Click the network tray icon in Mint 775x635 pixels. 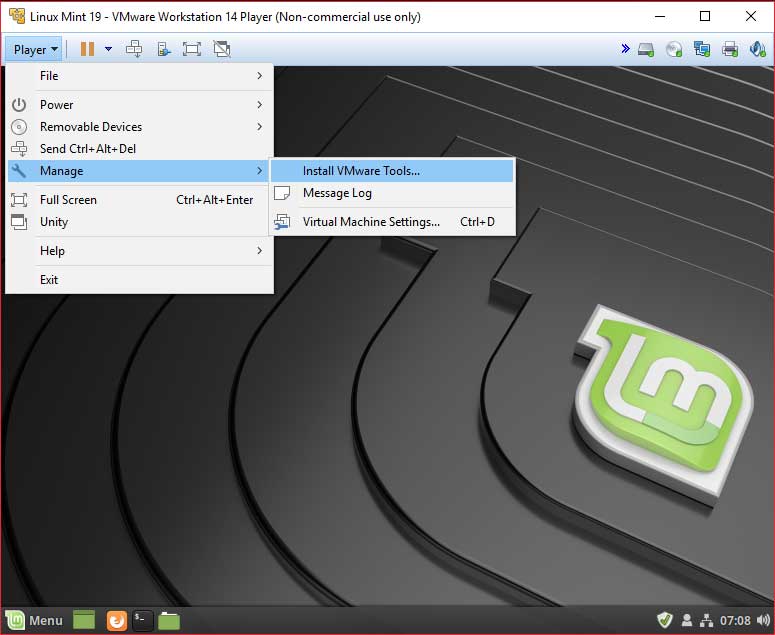707,620
